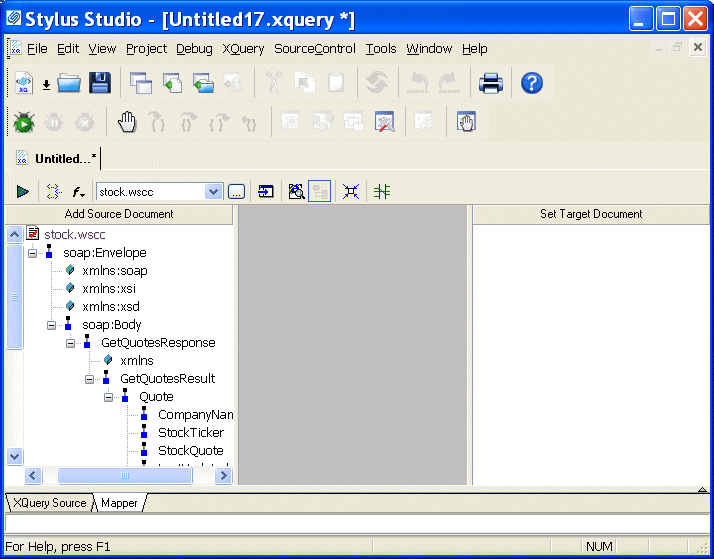Viewport: 714px width, 559px height.
Task: Start debugging with the green bug icon
Action: pos(24,122)
